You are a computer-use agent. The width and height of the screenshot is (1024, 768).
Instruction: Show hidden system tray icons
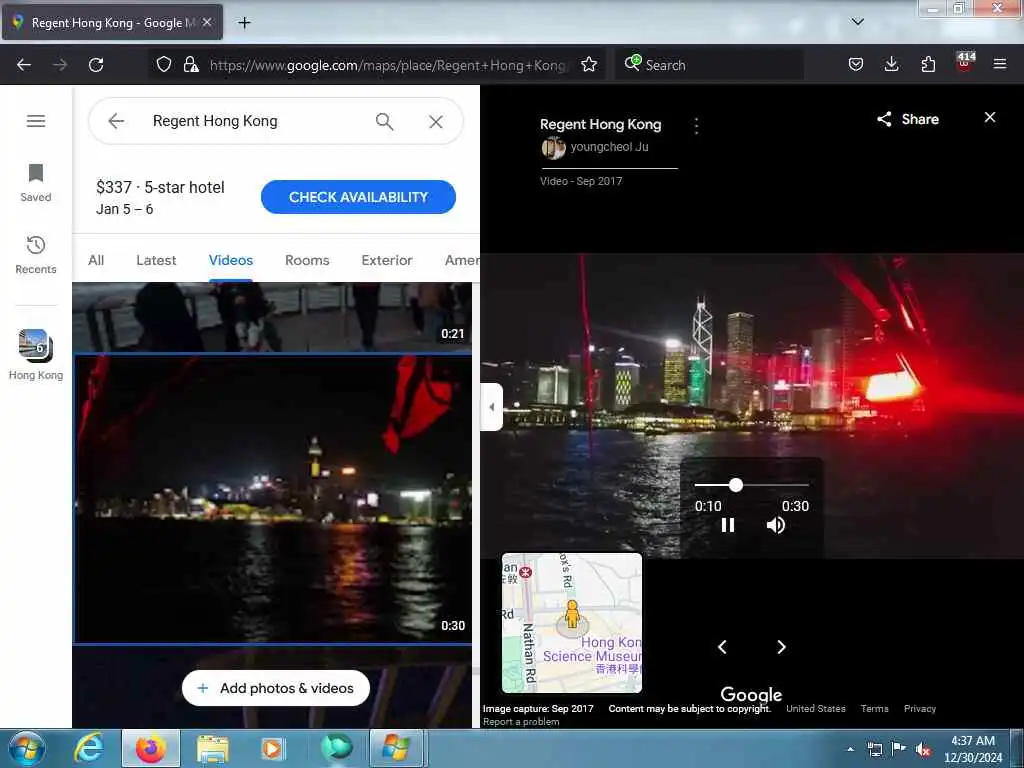[x=850, y=749]
